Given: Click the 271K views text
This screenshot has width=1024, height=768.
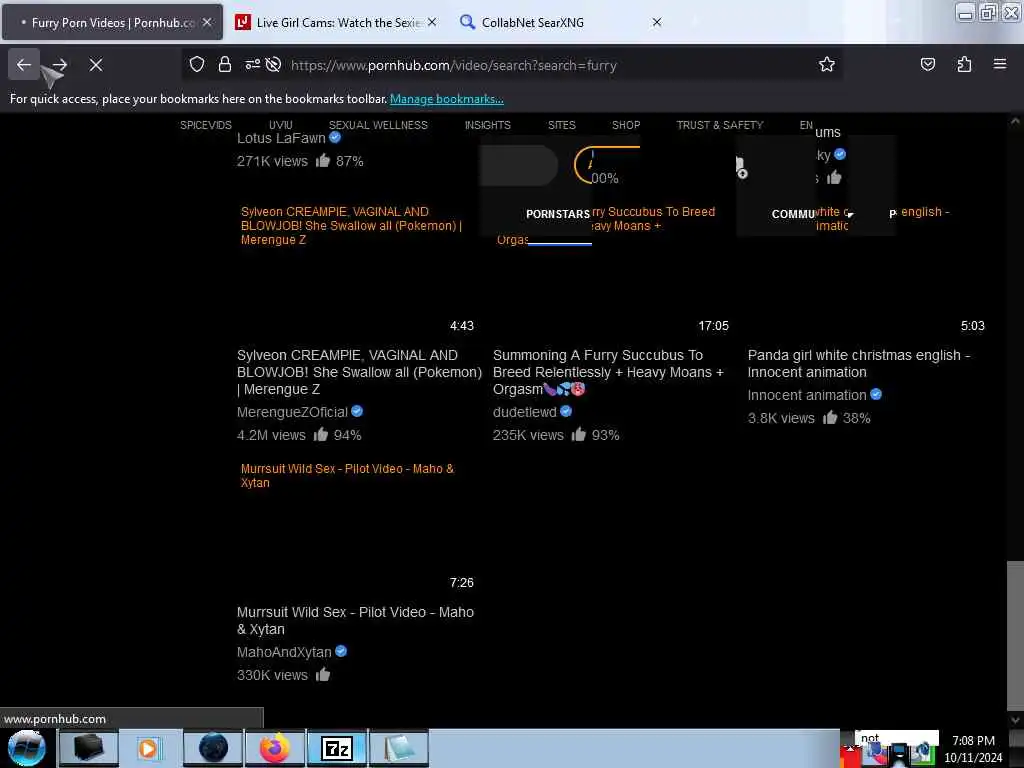Looking at the screenshot, I should click(x=272, y=161).
